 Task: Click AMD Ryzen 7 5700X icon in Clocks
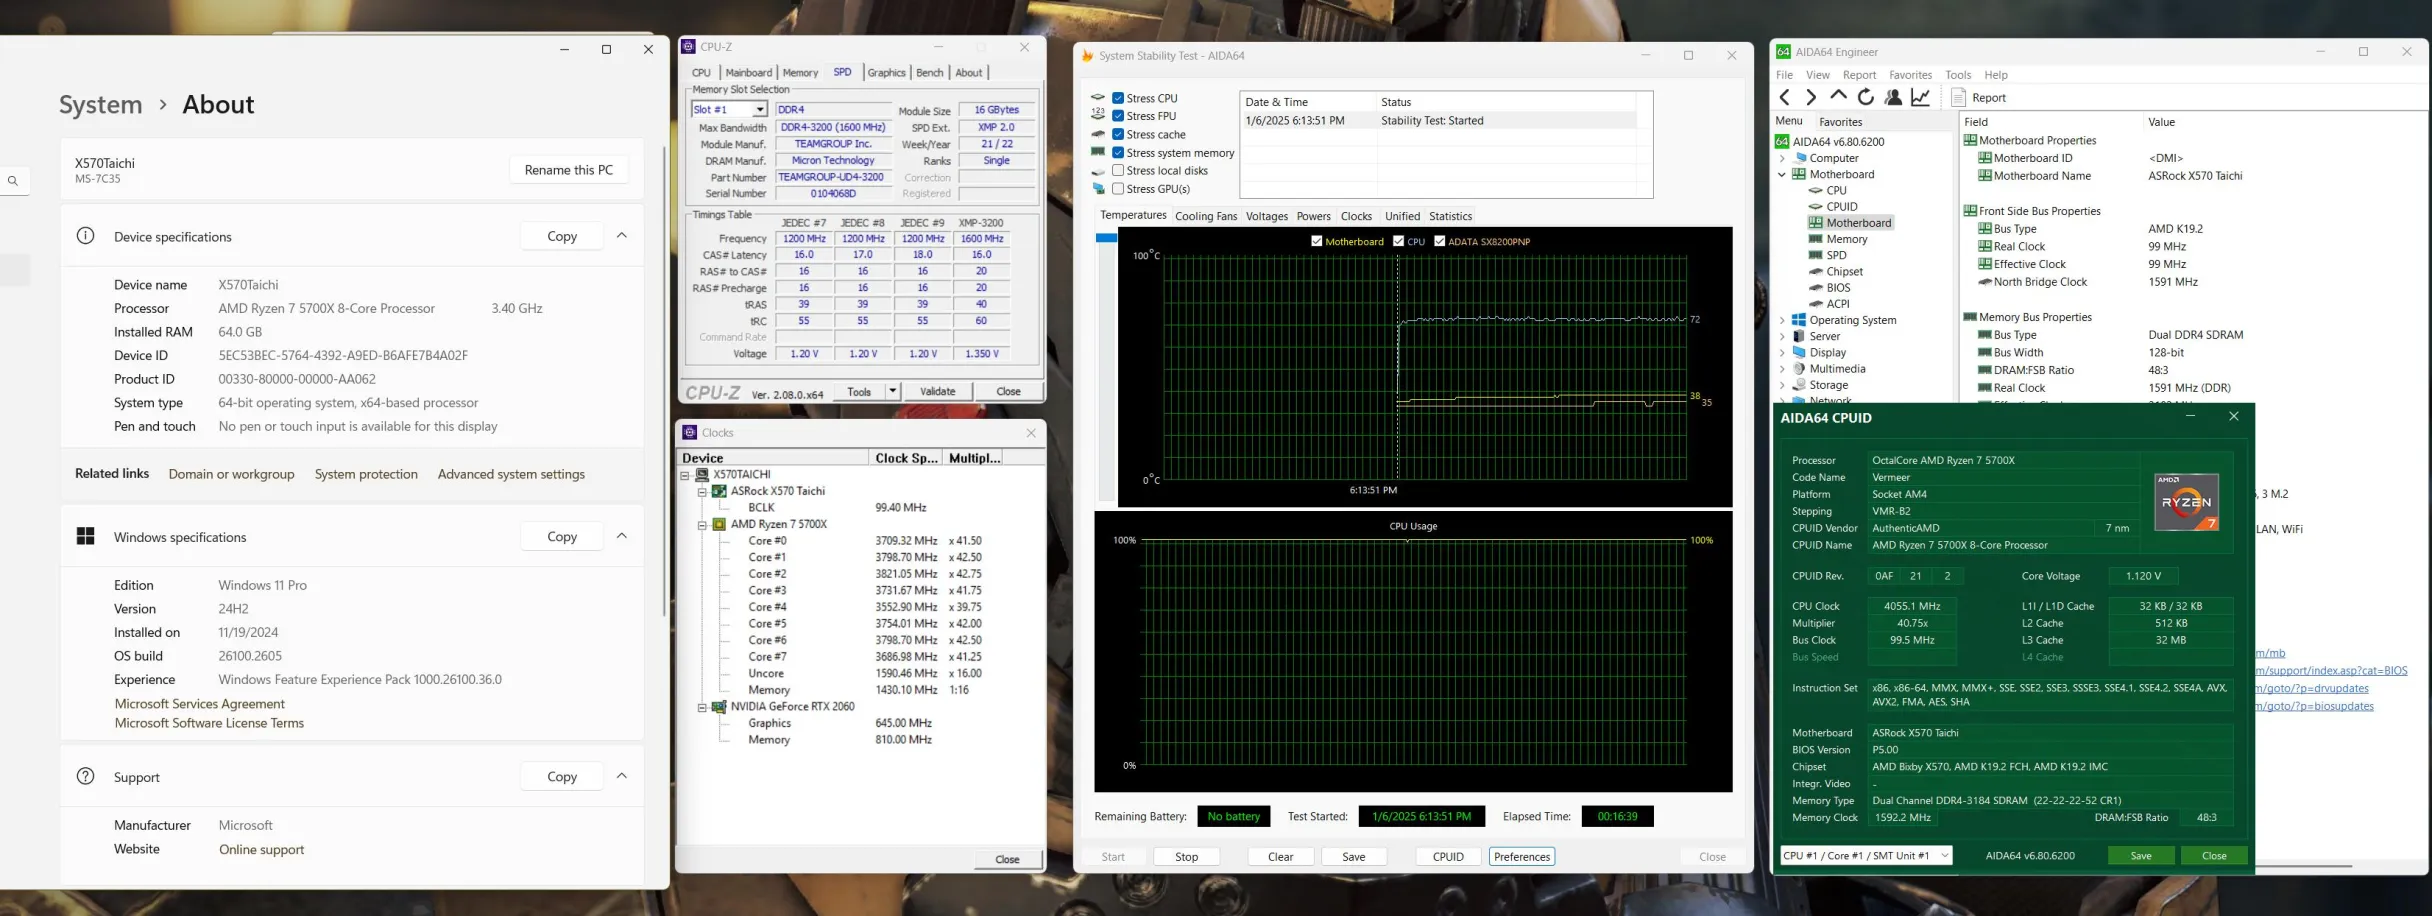[719, 524]
